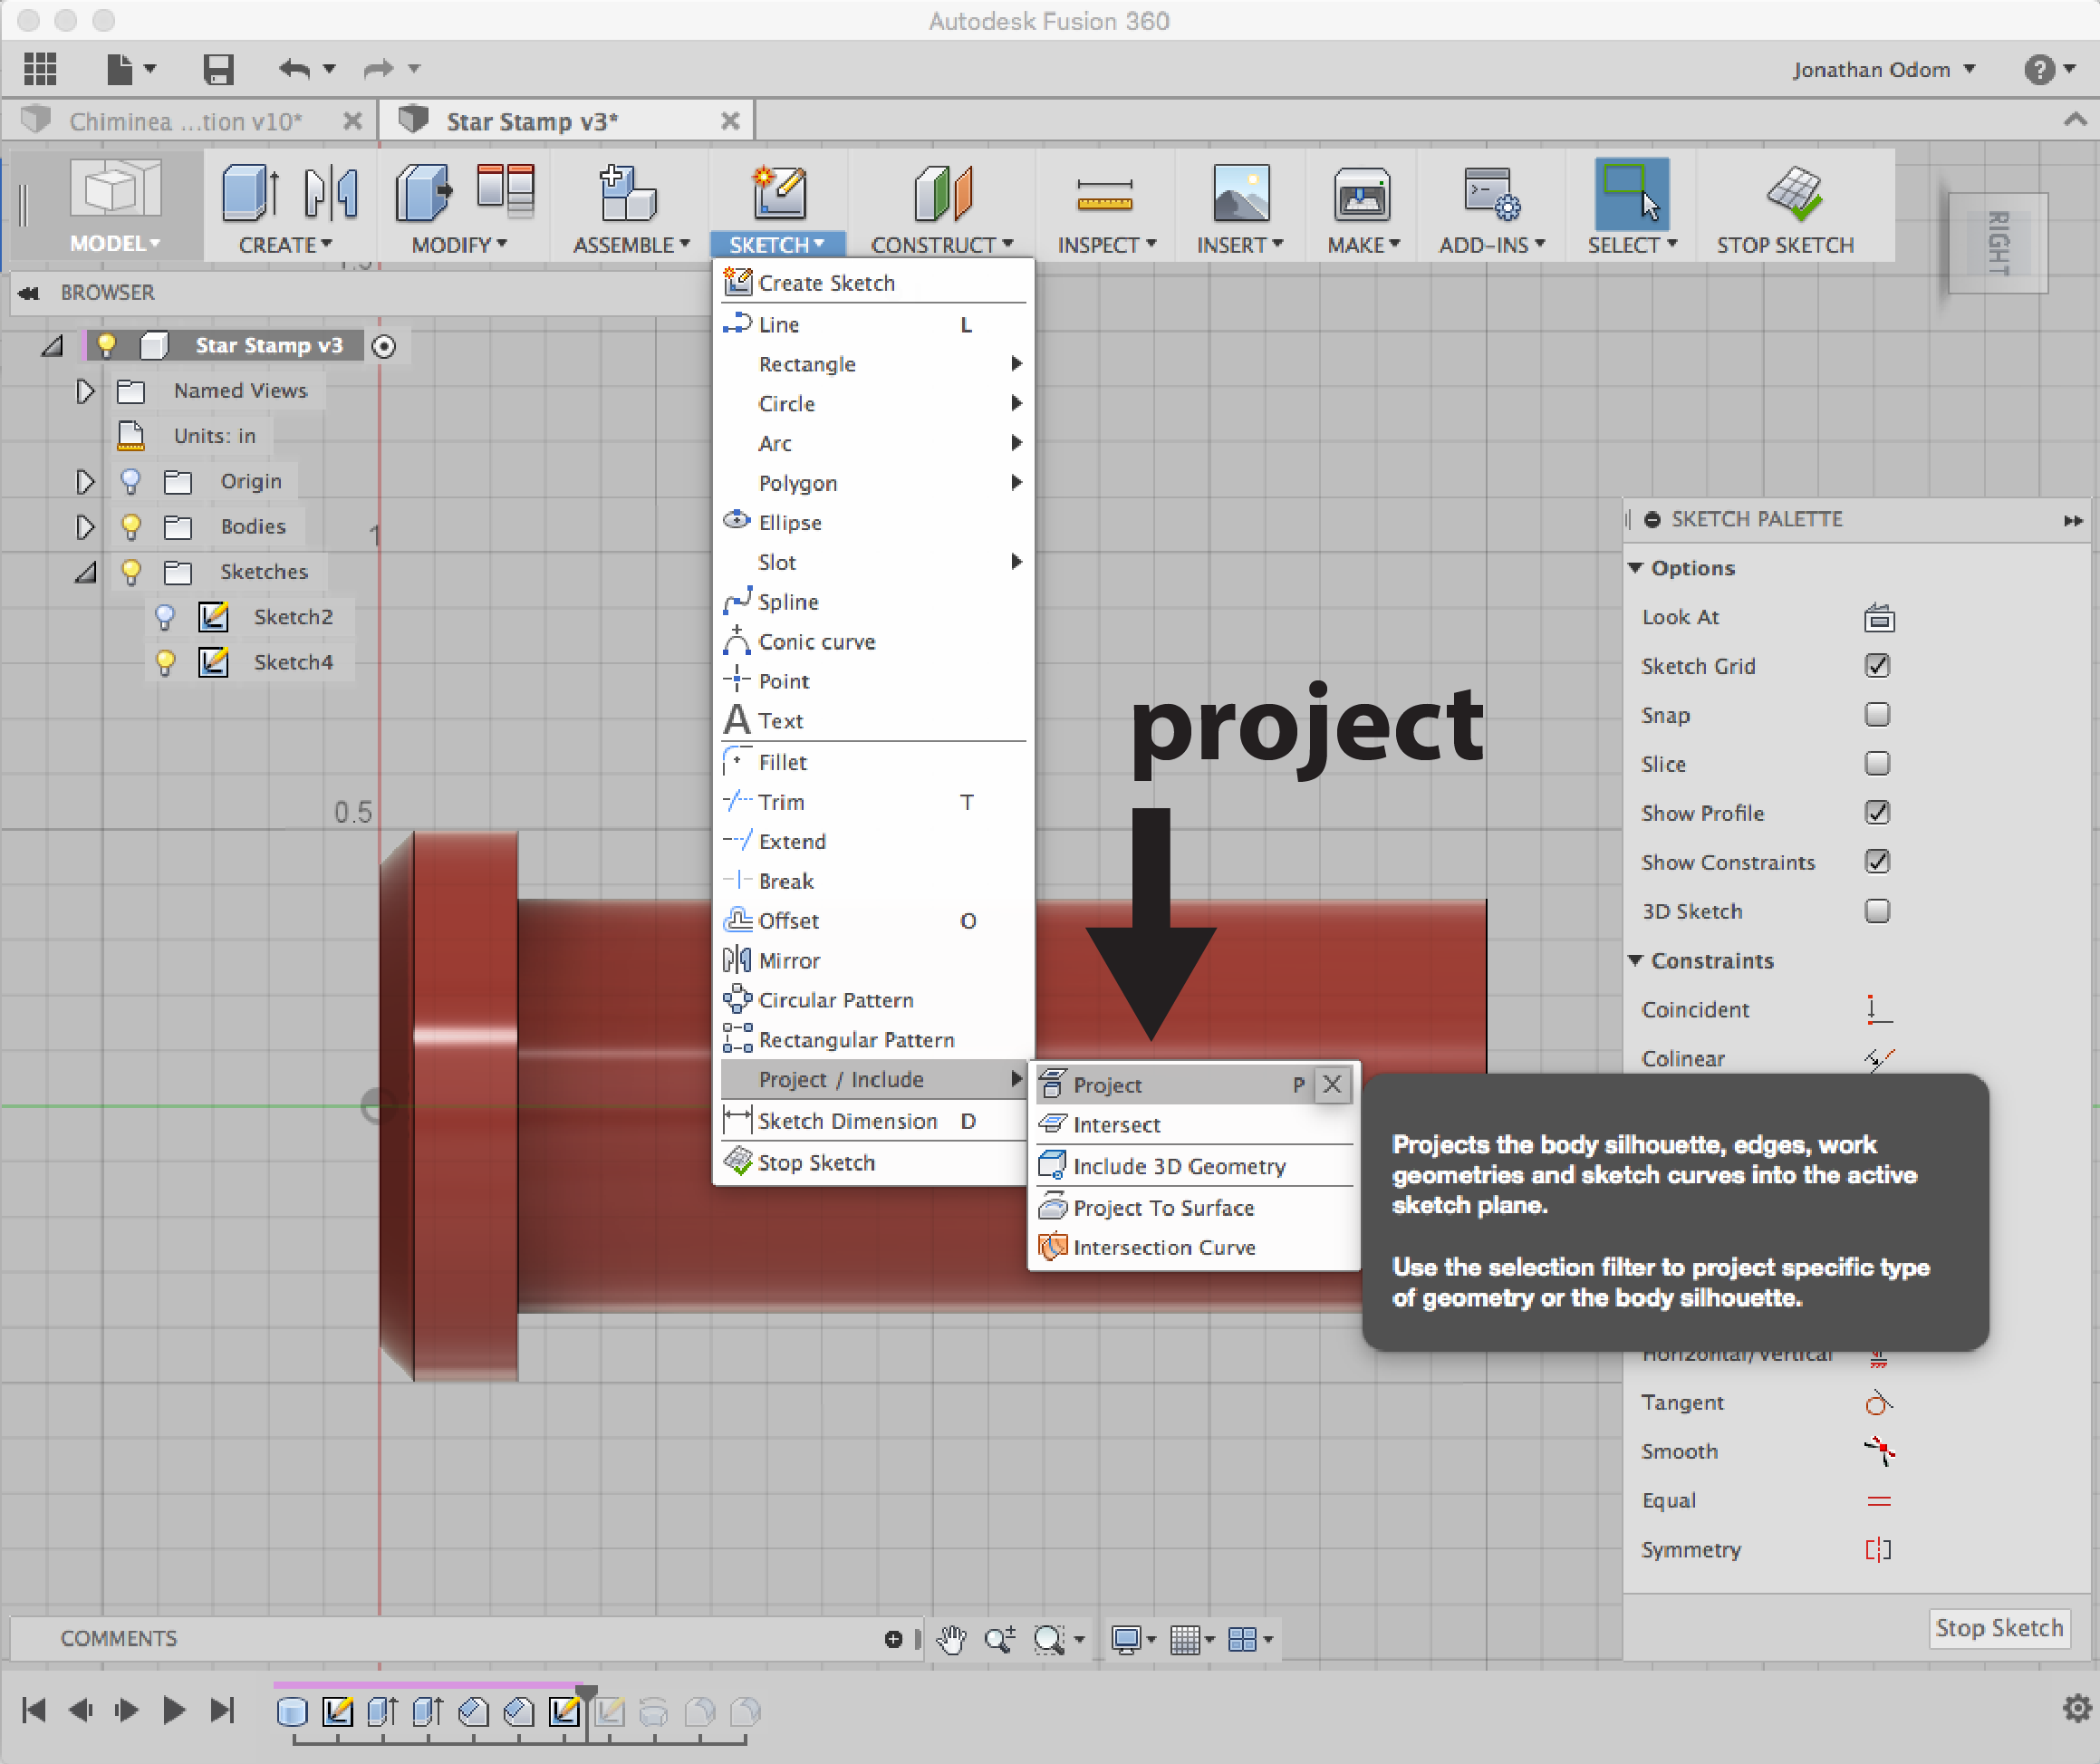Click the Pan hand tool icon
2100x1764 pixels.
tap(951, 1640)
